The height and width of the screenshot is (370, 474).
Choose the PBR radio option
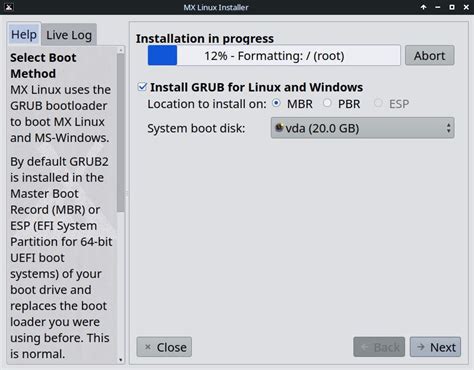(327, 103)
